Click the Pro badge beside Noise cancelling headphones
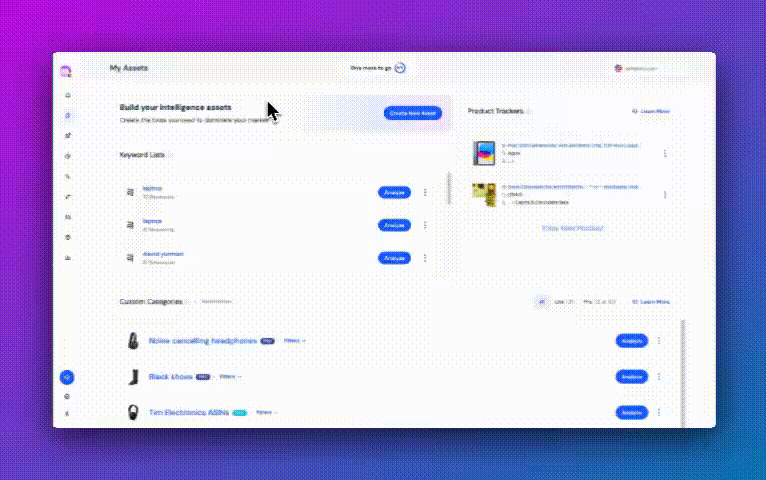766x480 pixels. pyautogui.click(x=267, y=341)
